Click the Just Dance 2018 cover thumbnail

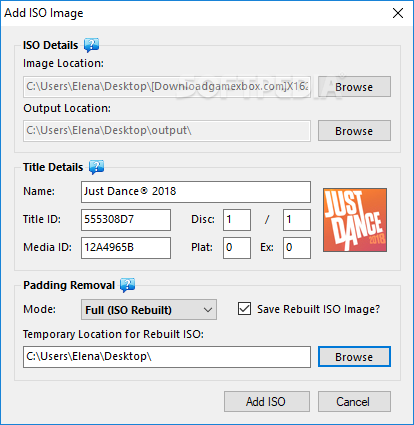click(355, 220)
